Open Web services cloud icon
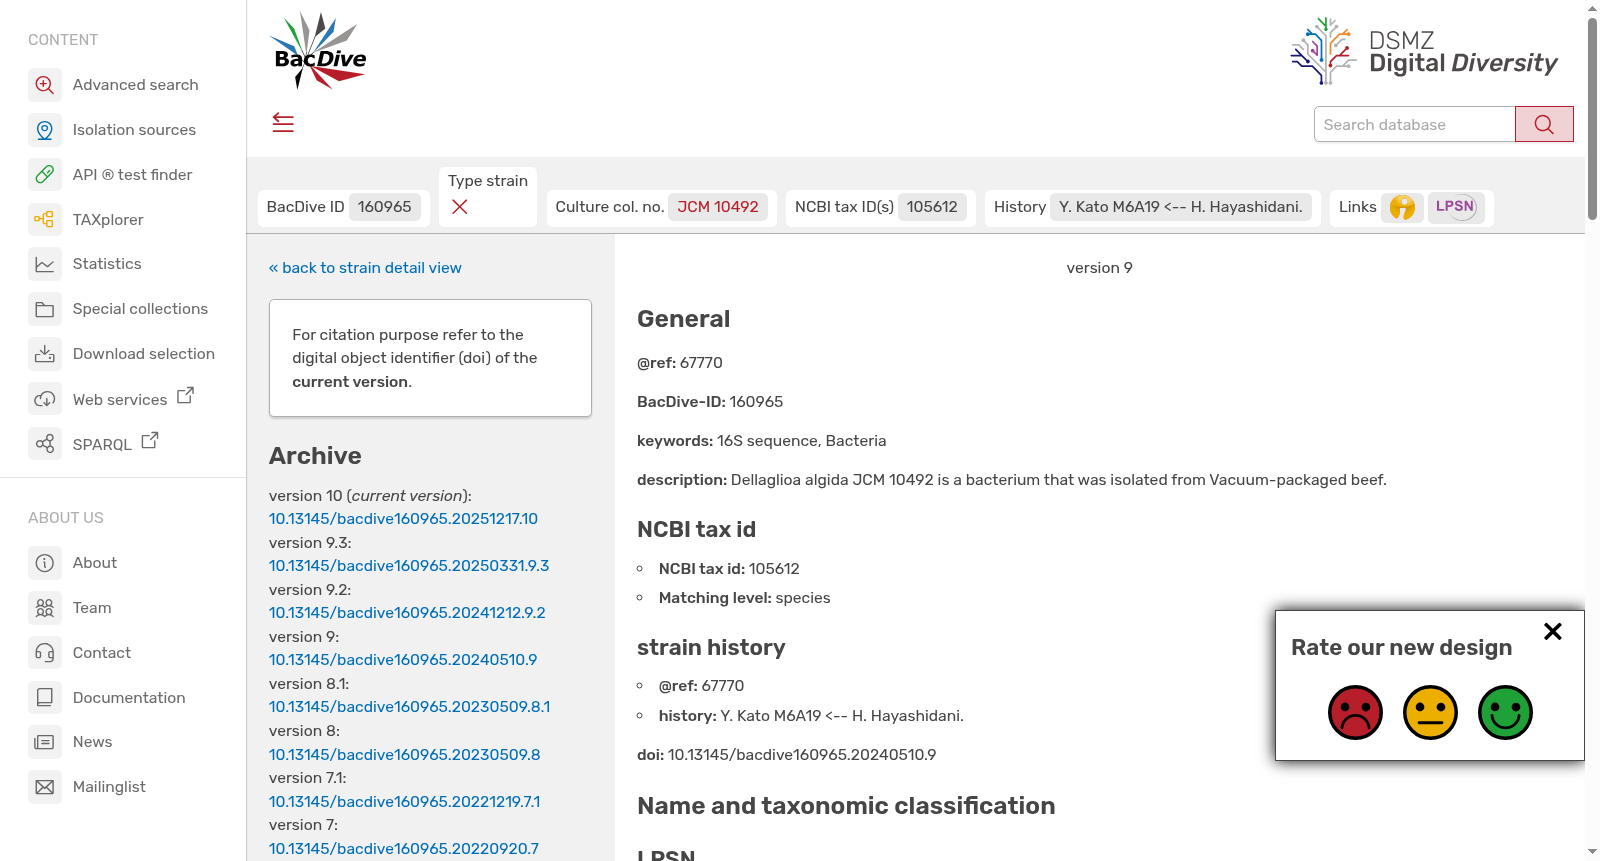Viewport: 1600px width, 861px height. click(x=45, y=399)
